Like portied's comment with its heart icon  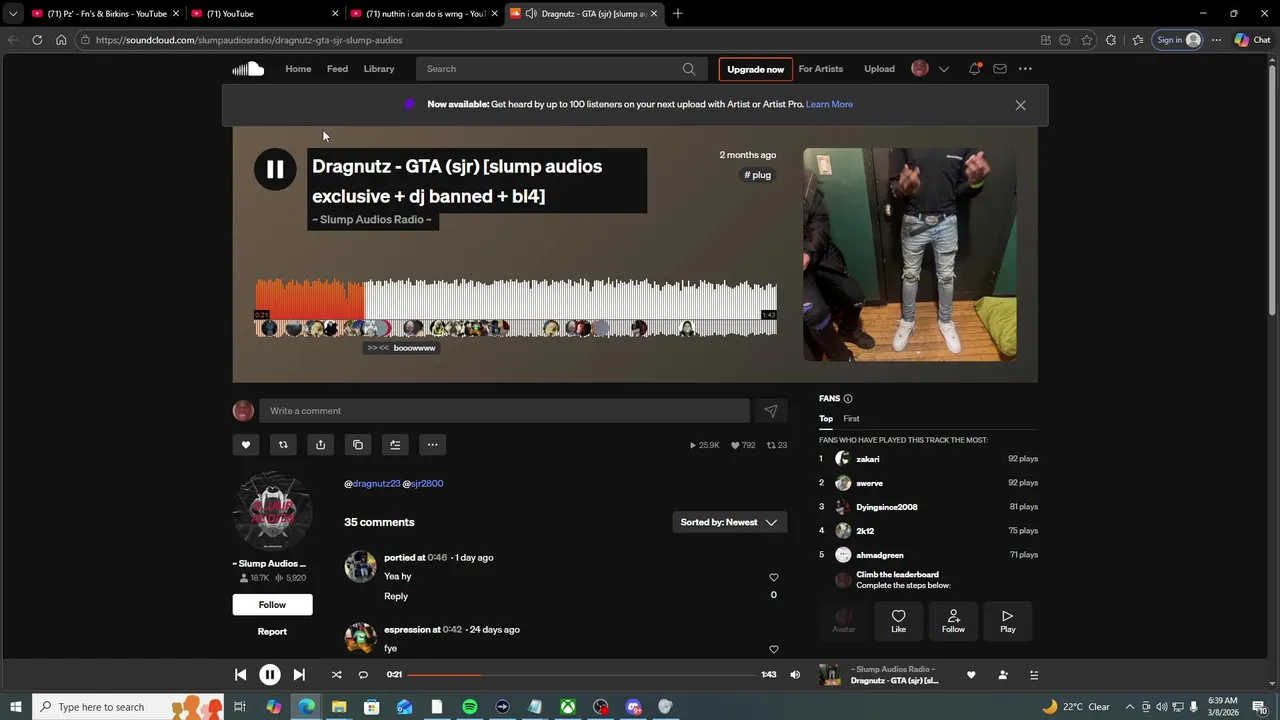tap(773, 577)
